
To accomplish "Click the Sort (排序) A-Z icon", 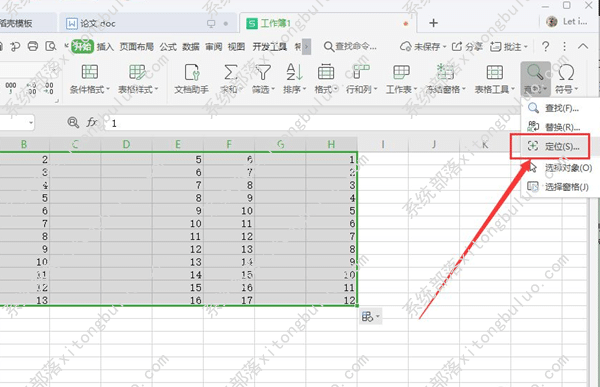I will click(x=294, y=72).
